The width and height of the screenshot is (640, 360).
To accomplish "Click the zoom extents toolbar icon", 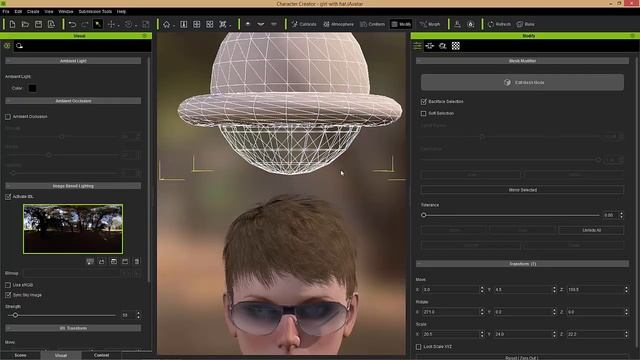I will (223, 24).
